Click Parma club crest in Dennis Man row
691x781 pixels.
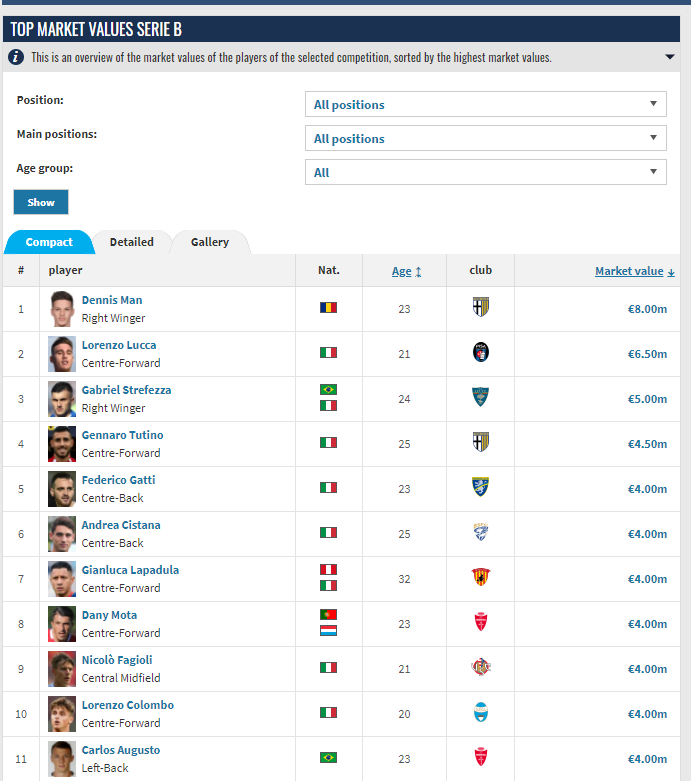tap(481, 307)
